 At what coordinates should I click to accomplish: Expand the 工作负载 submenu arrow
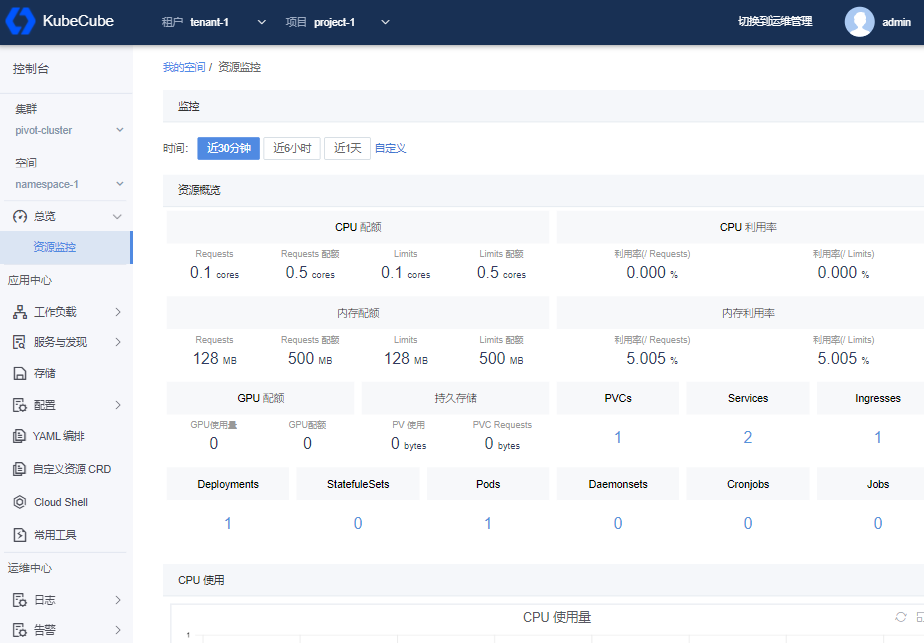pos(118,312)
